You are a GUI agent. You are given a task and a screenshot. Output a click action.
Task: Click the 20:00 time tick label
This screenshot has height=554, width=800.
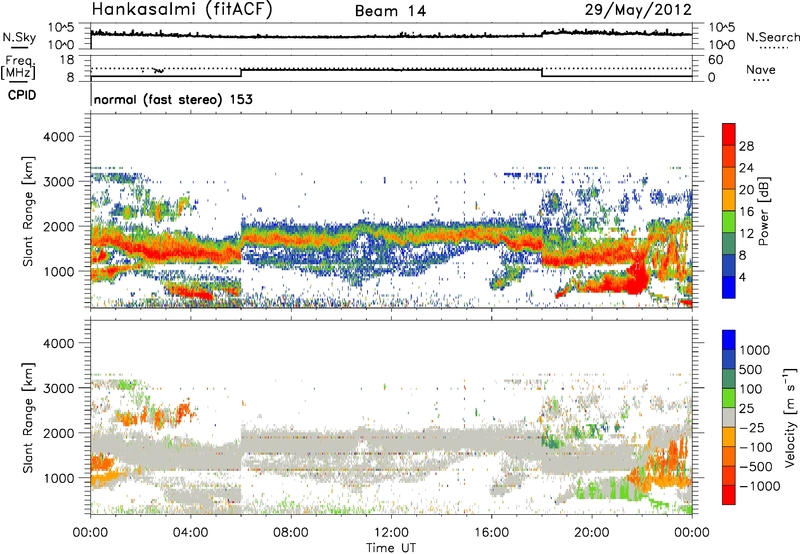tap(592, 533)
